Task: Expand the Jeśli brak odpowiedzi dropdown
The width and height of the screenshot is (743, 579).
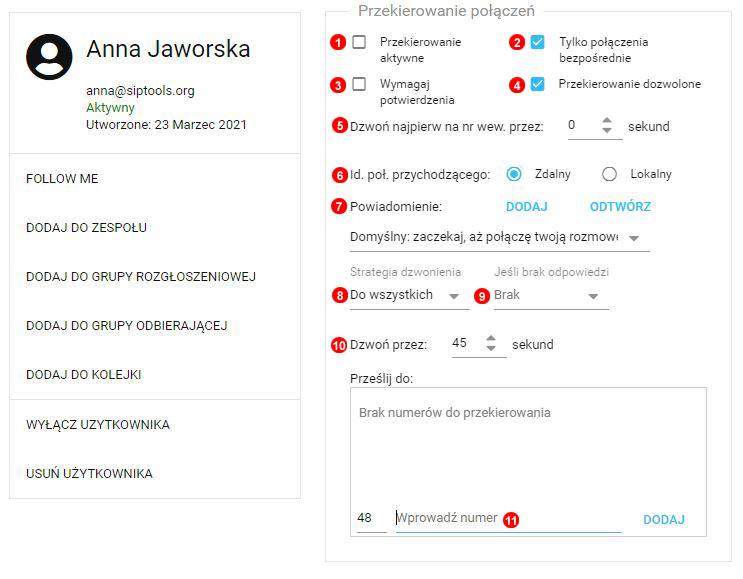Action: (x=549, y=296)
